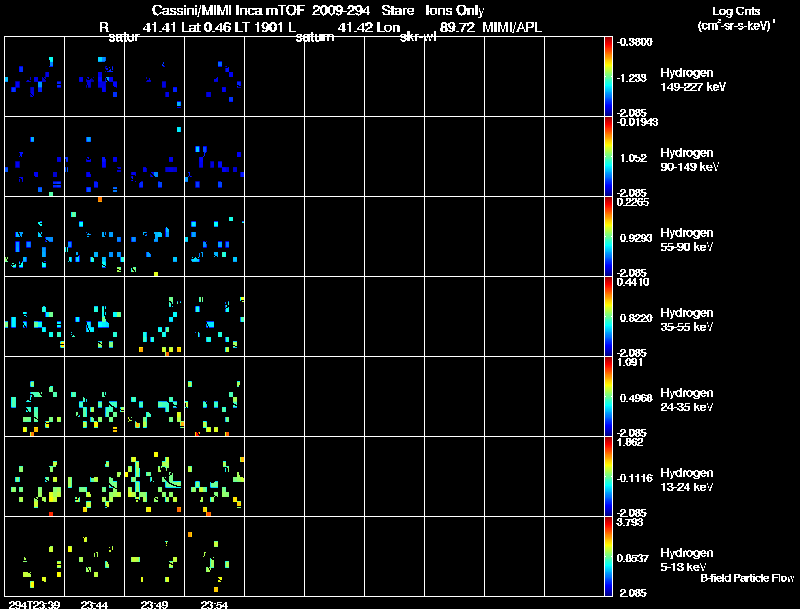The height and width of the screenshot is (609, 800).
Task: Click the Hydrogen 149-227 keV panel at 23:39
Action: click(x=34, y=77)
